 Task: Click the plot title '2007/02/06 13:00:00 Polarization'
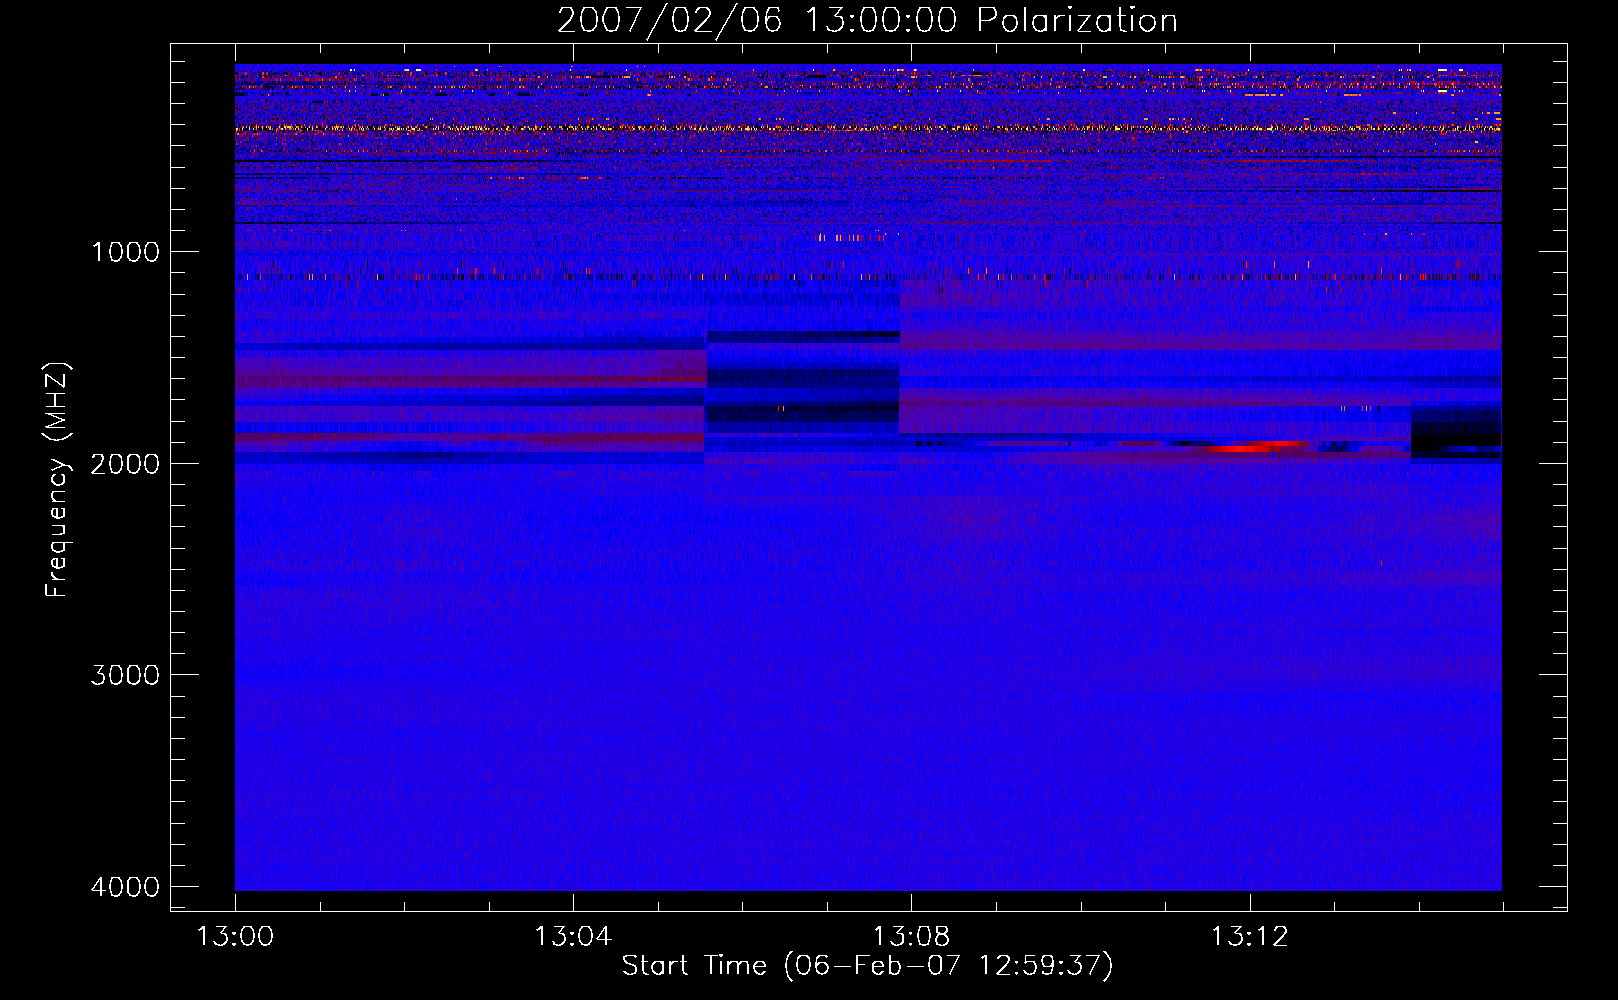coord(867,20)
